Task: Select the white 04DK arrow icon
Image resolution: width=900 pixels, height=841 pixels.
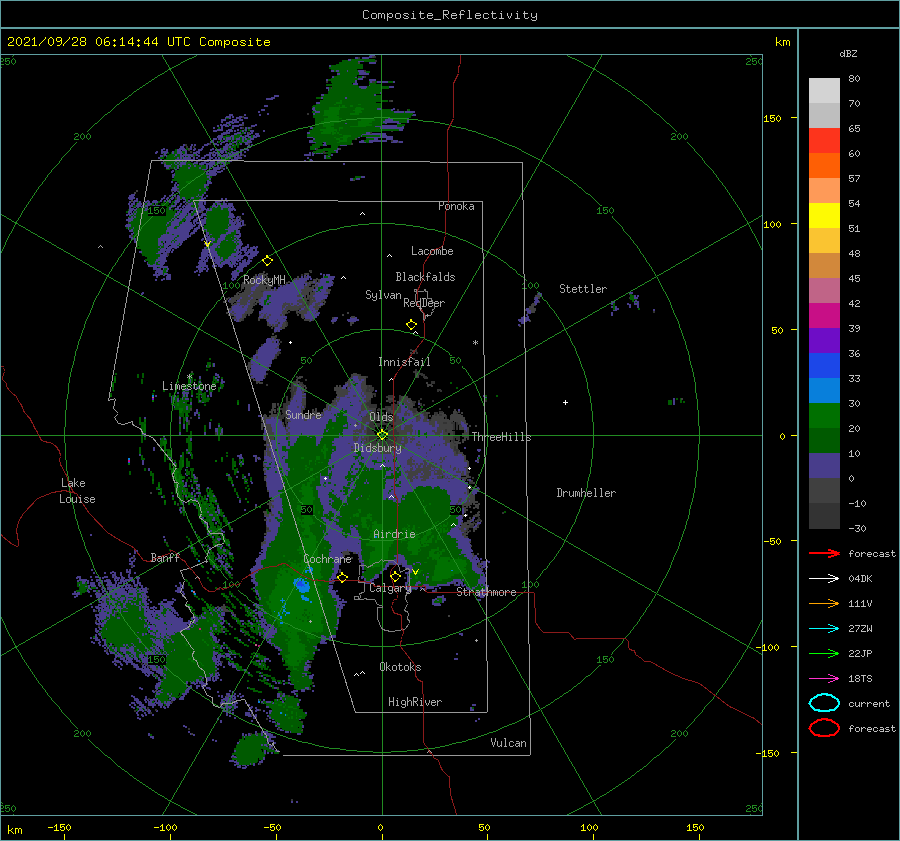Action: tap(824, 579)
